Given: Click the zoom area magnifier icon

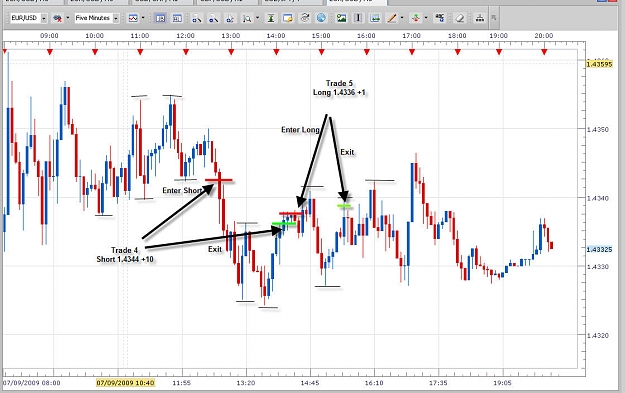Looking at the screenshot, I should pos(247,18).
